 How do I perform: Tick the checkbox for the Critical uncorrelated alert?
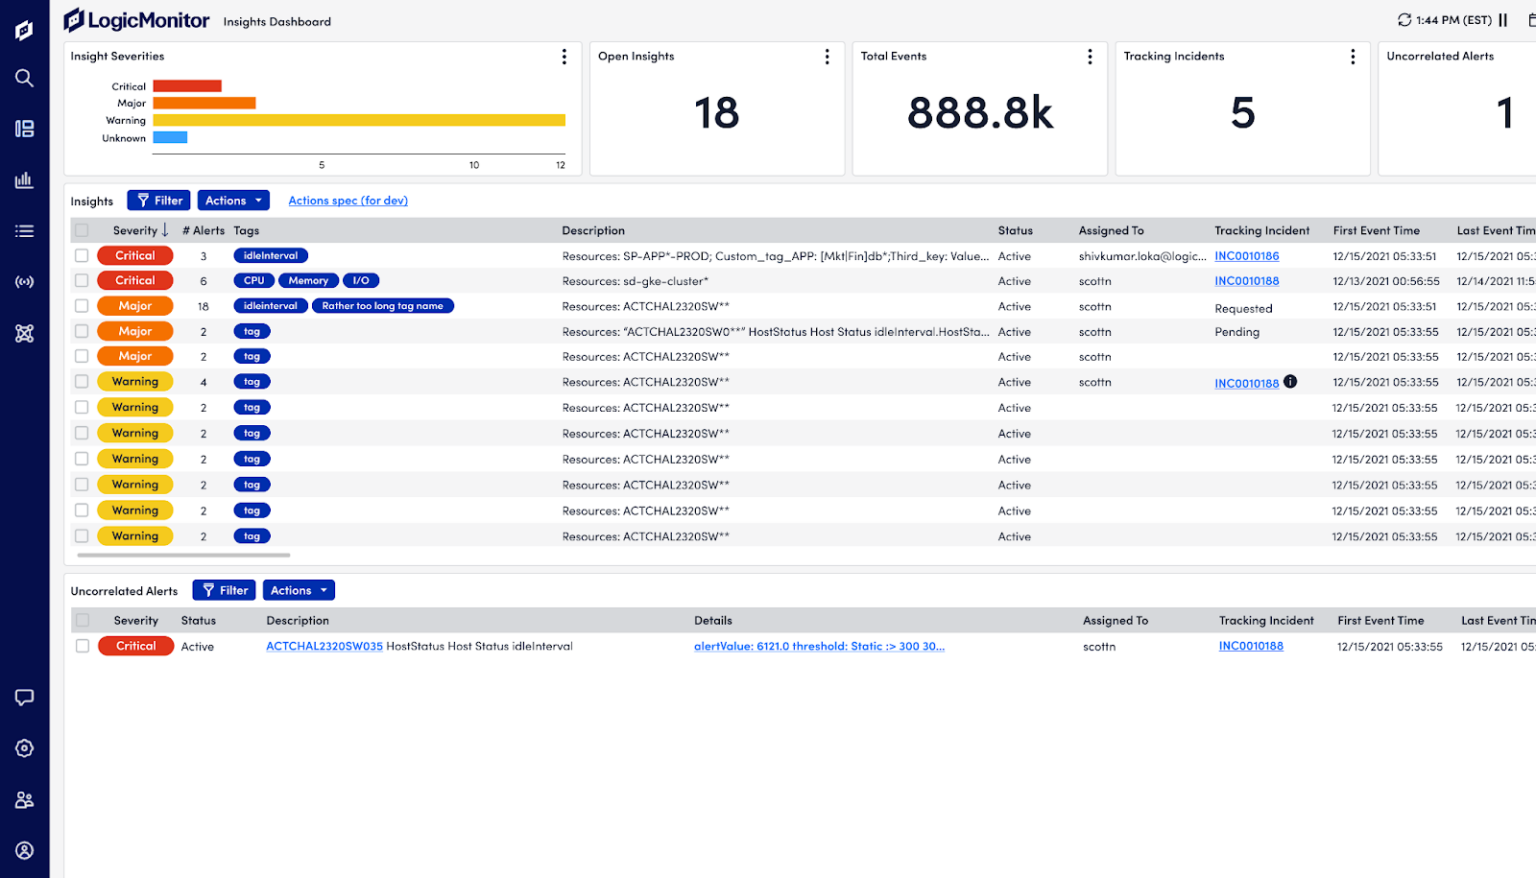pos(83,646)
